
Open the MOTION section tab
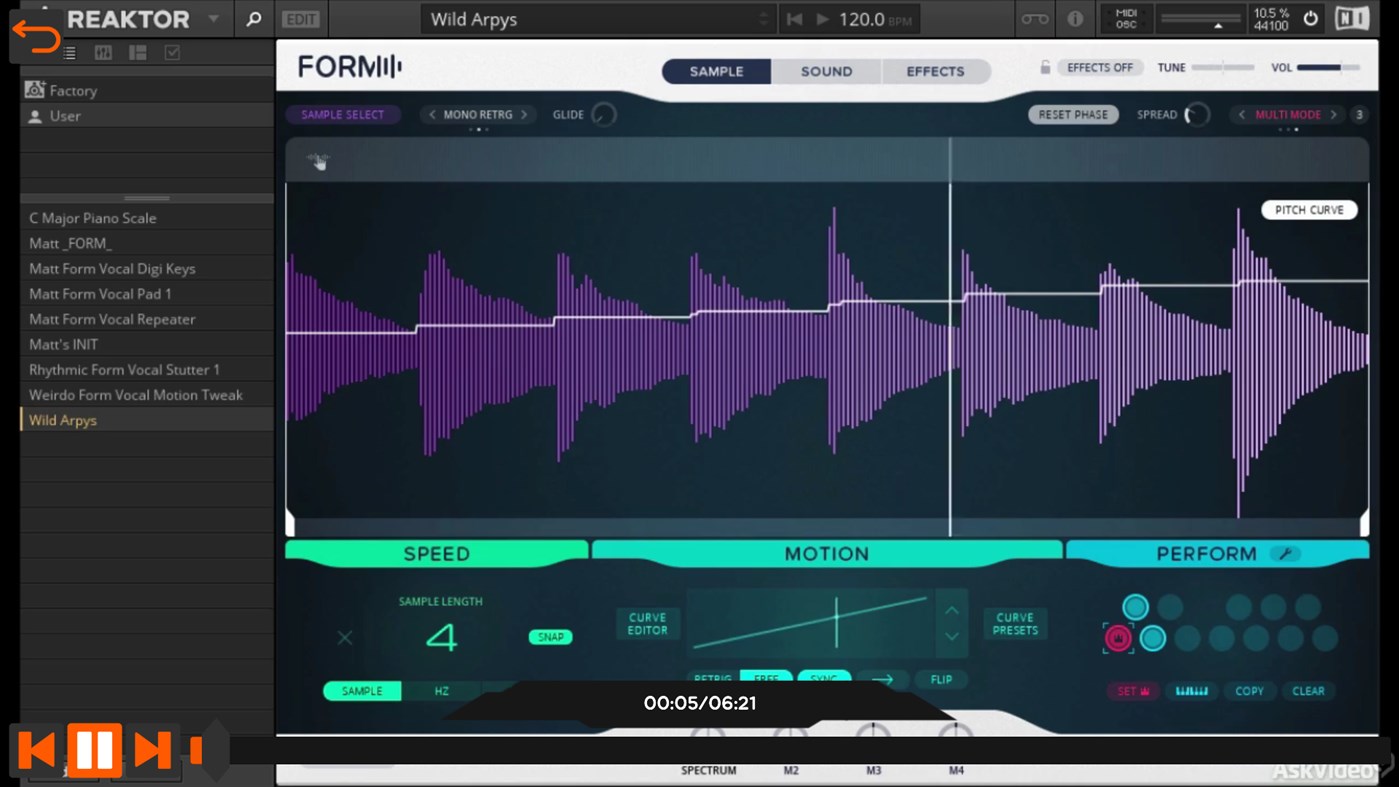827,554
